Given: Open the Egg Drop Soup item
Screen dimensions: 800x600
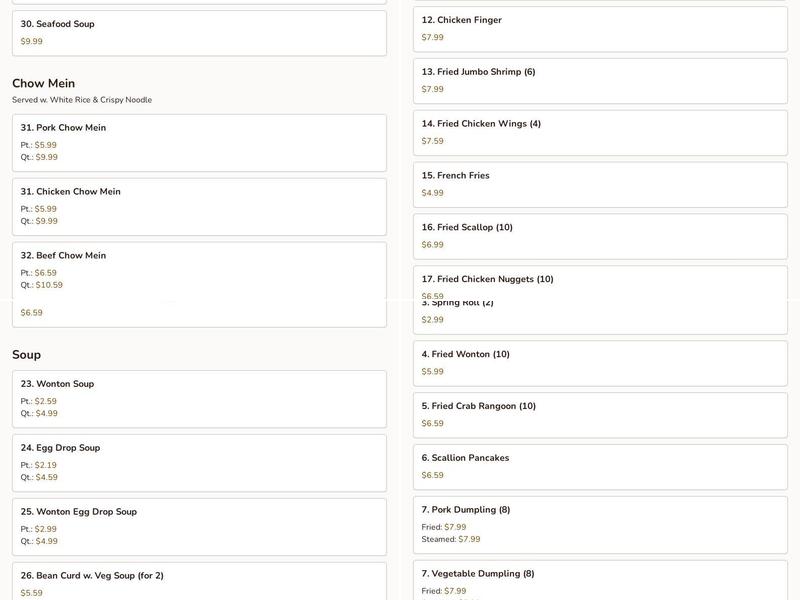Looking at the screenshot, I should pos(199,462).
